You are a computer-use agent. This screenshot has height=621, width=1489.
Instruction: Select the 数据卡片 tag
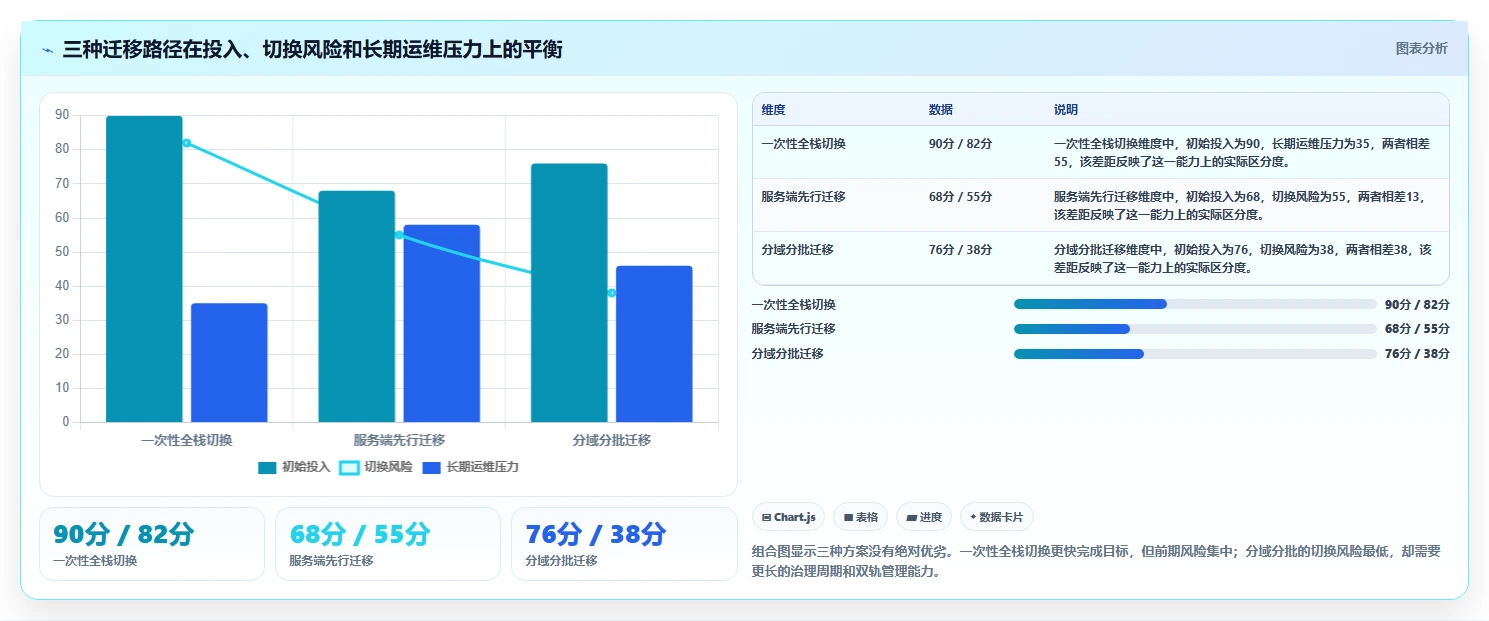click(996, 517)
